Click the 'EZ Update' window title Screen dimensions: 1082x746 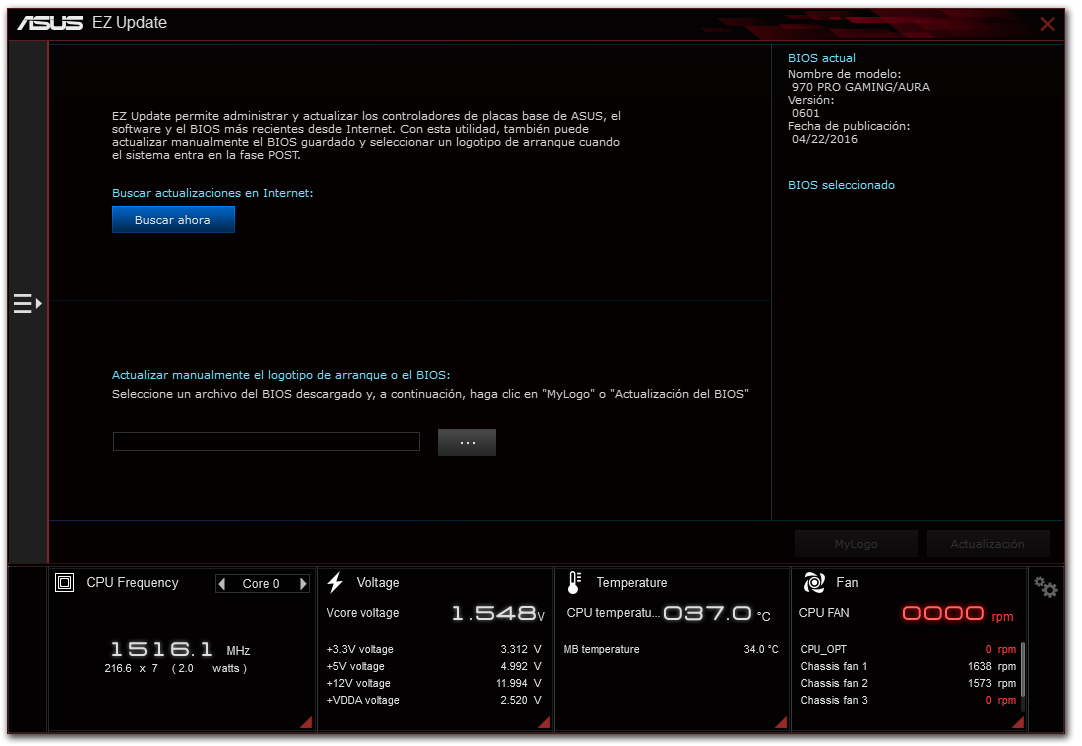tap(130, 23)
